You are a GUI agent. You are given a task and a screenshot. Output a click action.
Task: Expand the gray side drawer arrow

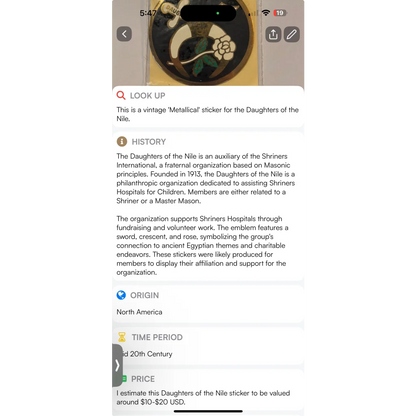[x=117, y=365]
